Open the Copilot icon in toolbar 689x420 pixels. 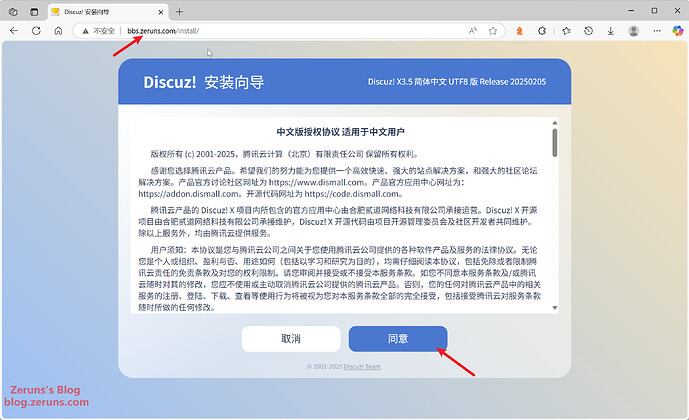coord(678,31)
